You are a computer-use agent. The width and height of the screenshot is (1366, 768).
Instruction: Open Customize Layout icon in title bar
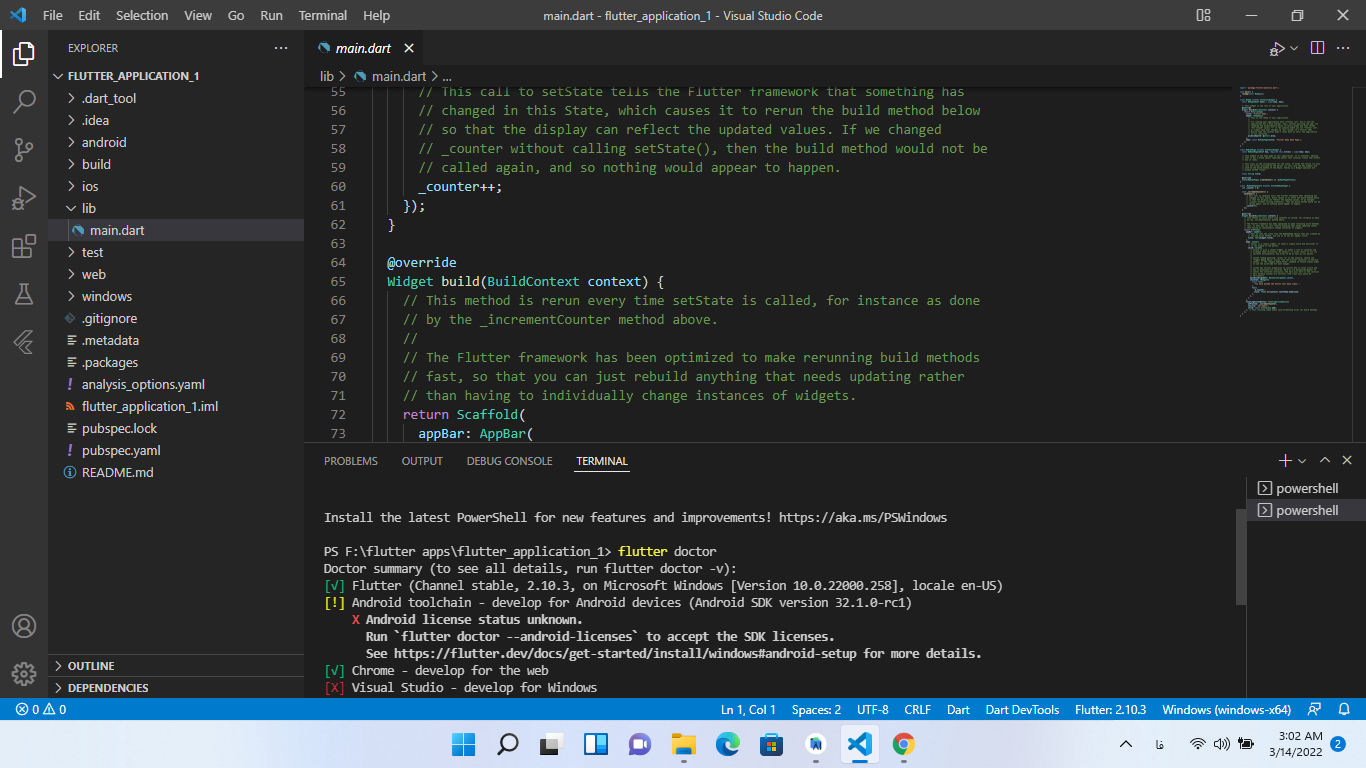tap(1203, 16)
